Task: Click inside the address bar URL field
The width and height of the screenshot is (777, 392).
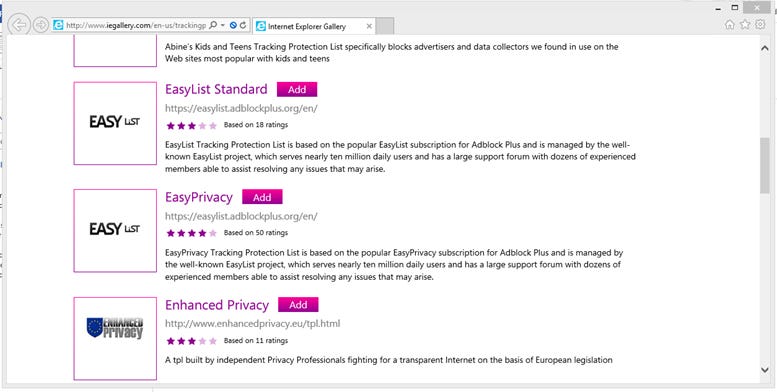Action: 136,25
